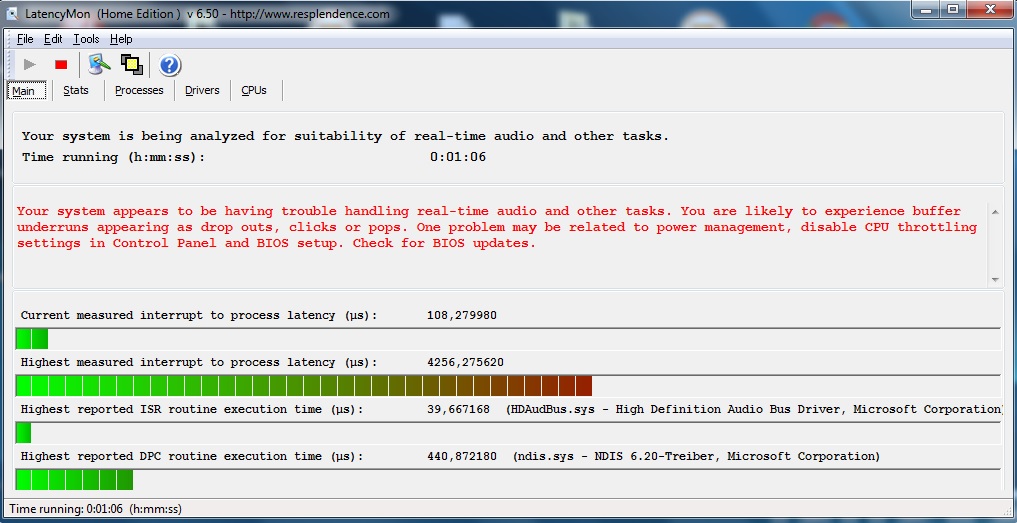Click the status bar Time running entry
The image size is (1017, 523).
96,509
